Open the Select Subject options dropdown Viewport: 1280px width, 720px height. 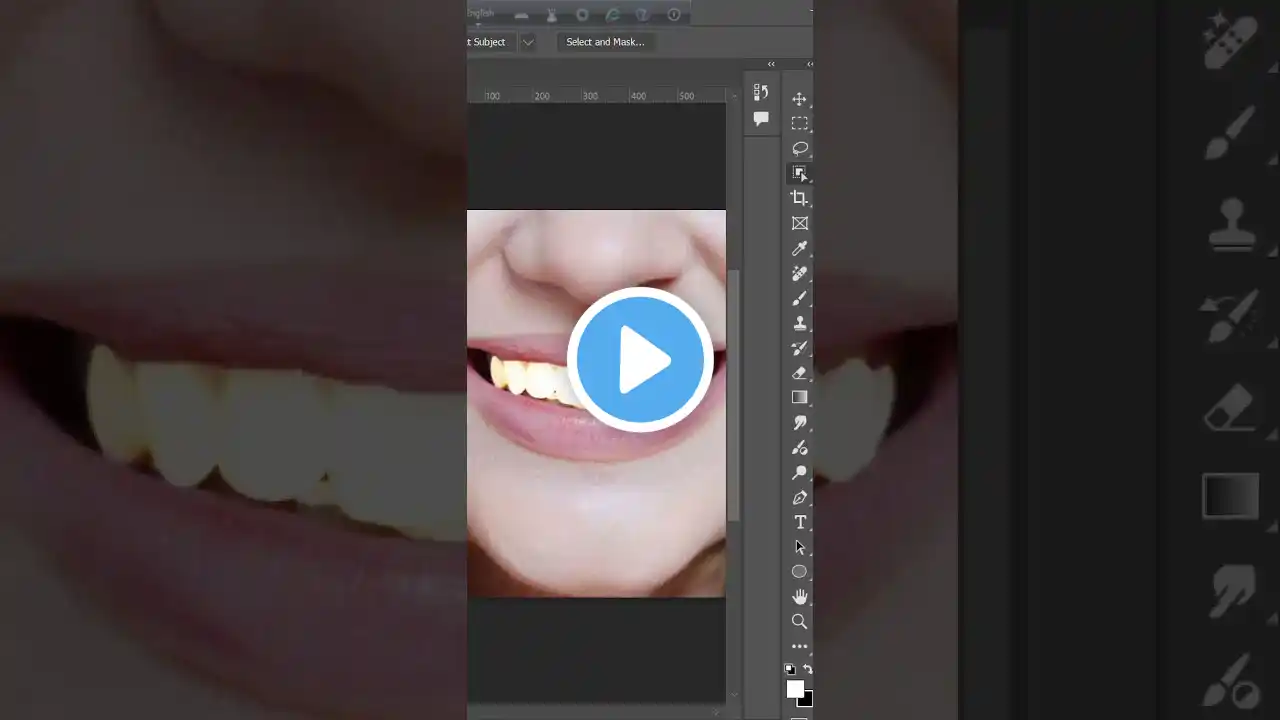pos(528,42)
